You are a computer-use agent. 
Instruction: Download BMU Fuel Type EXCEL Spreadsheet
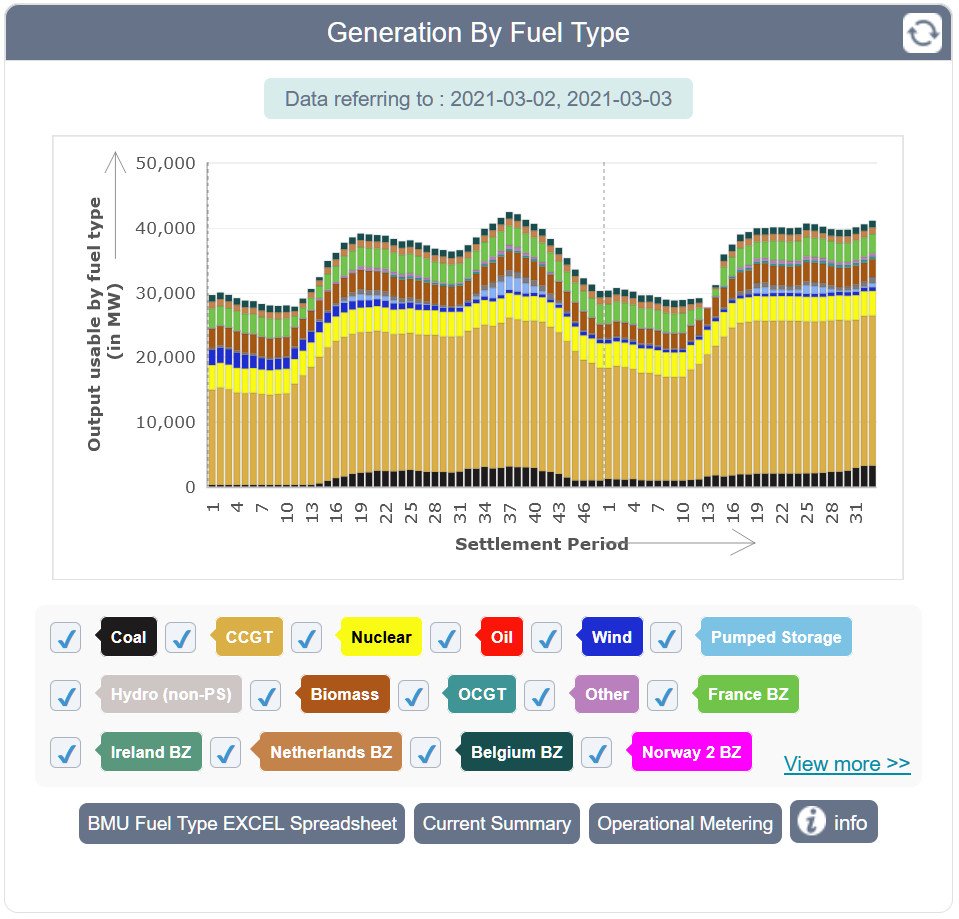tap(242, 824)
